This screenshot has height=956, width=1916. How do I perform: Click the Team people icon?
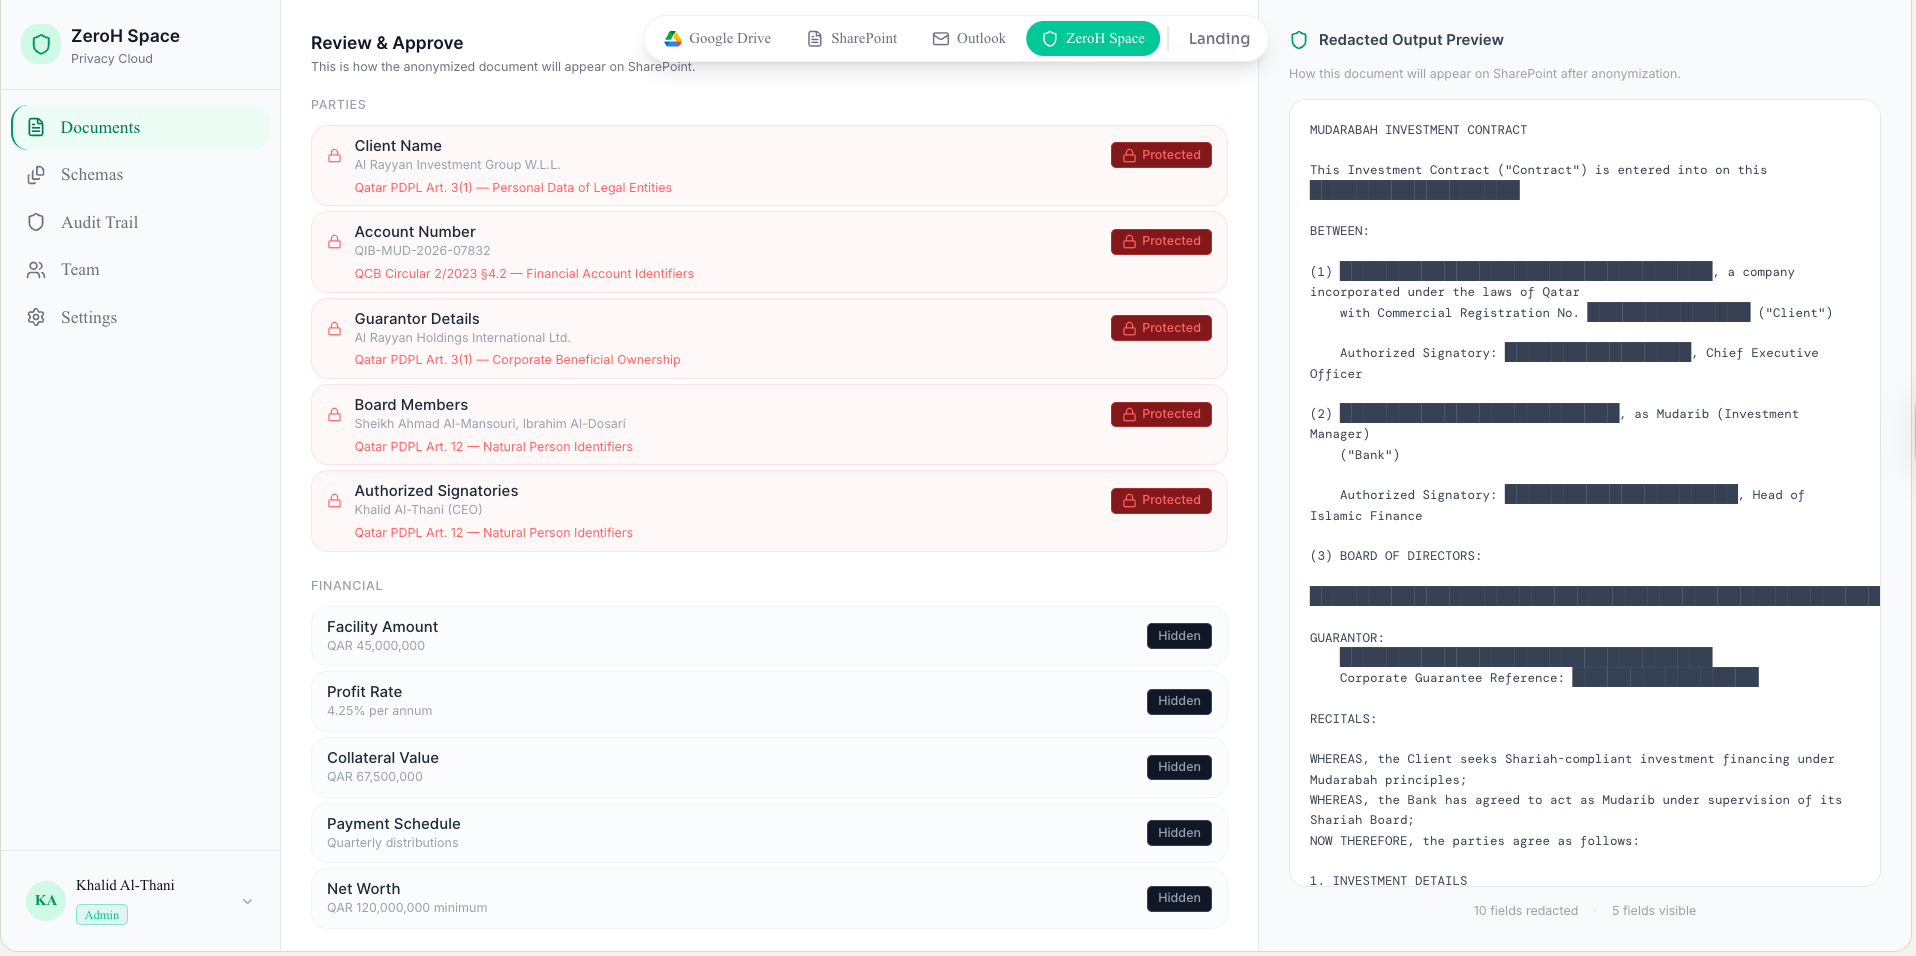coord(36,270)
